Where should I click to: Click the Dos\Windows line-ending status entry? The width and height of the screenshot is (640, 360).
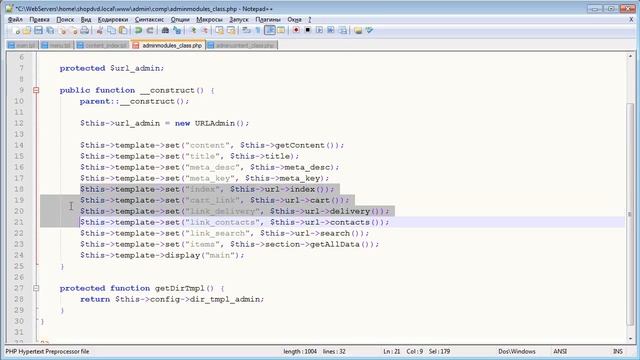[517, 351]
